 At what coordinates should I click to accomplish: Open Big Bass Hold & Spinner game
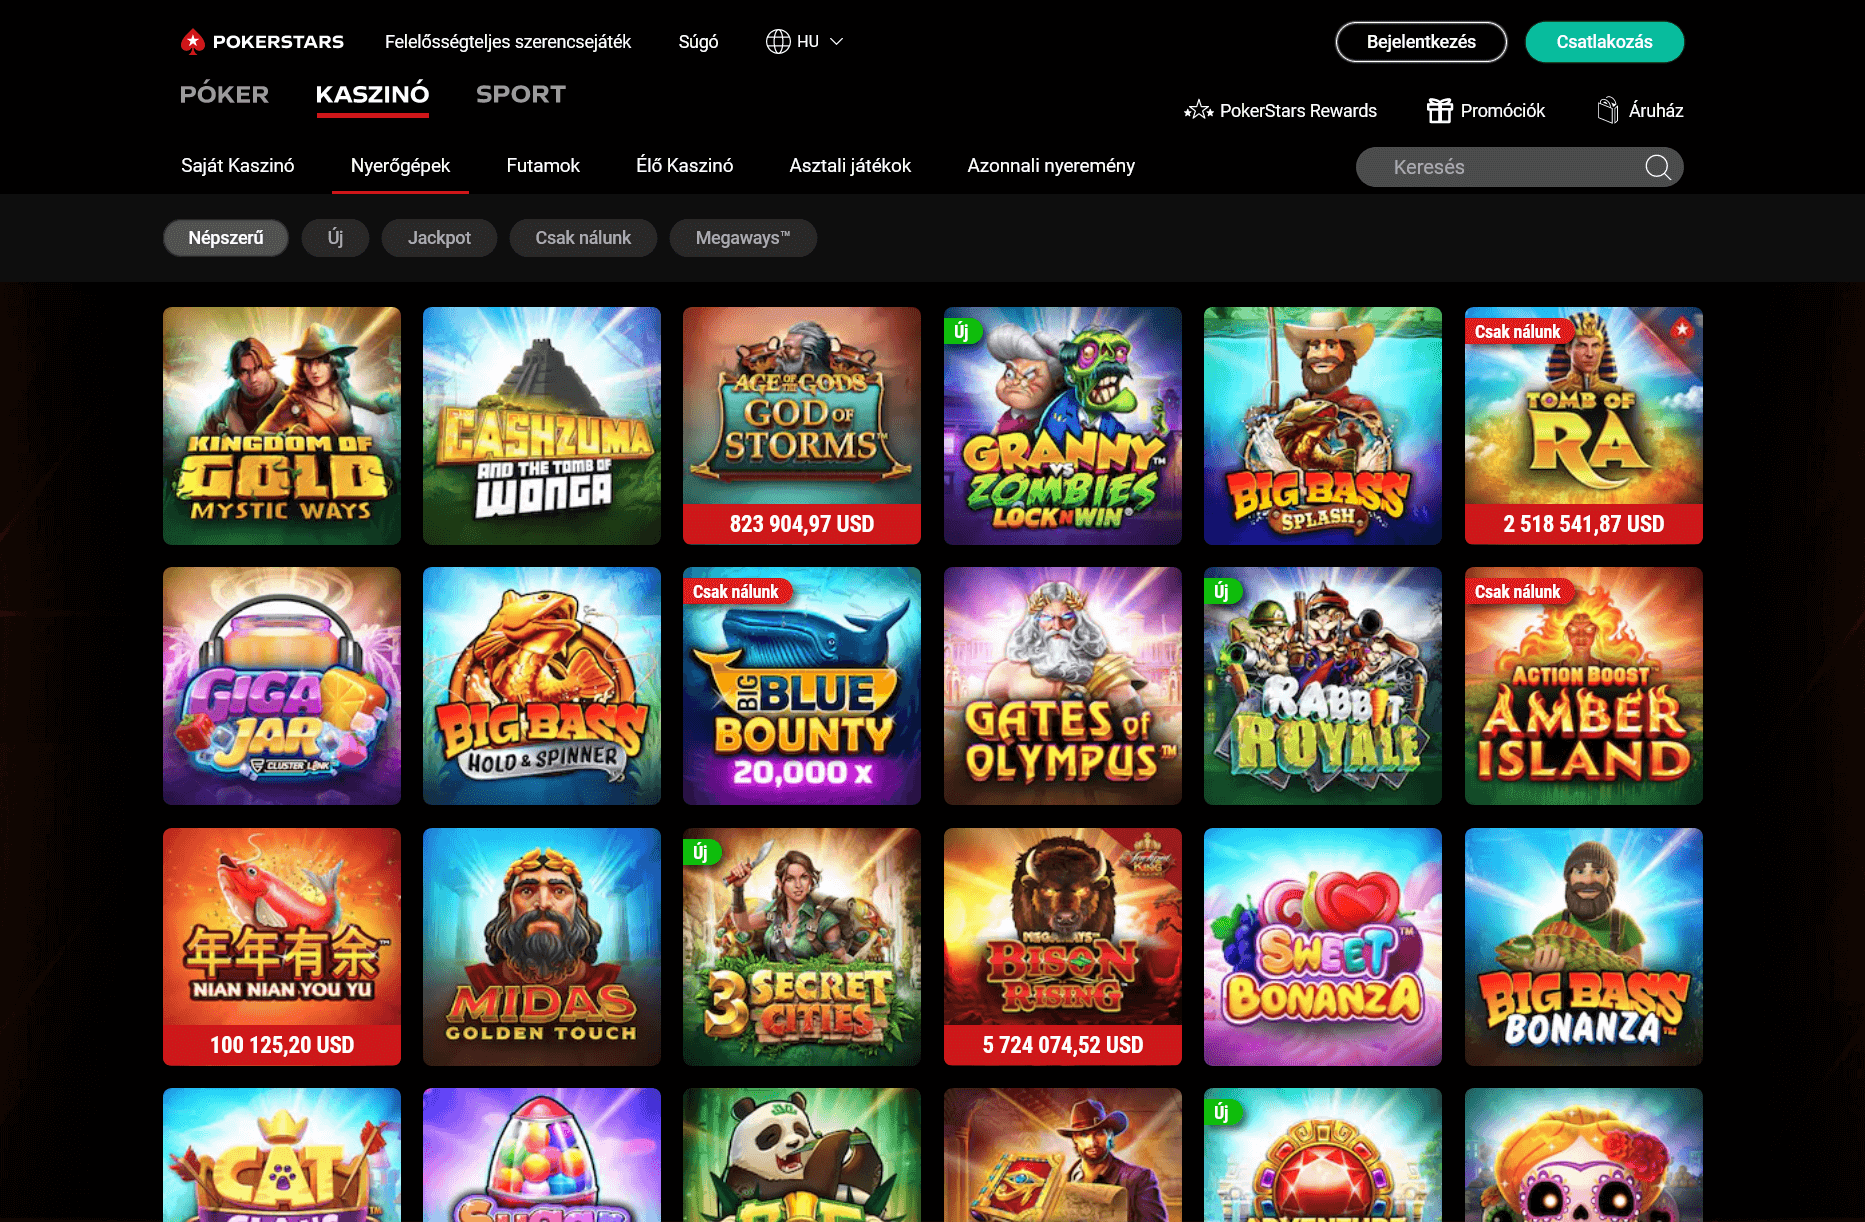(542, 686)
